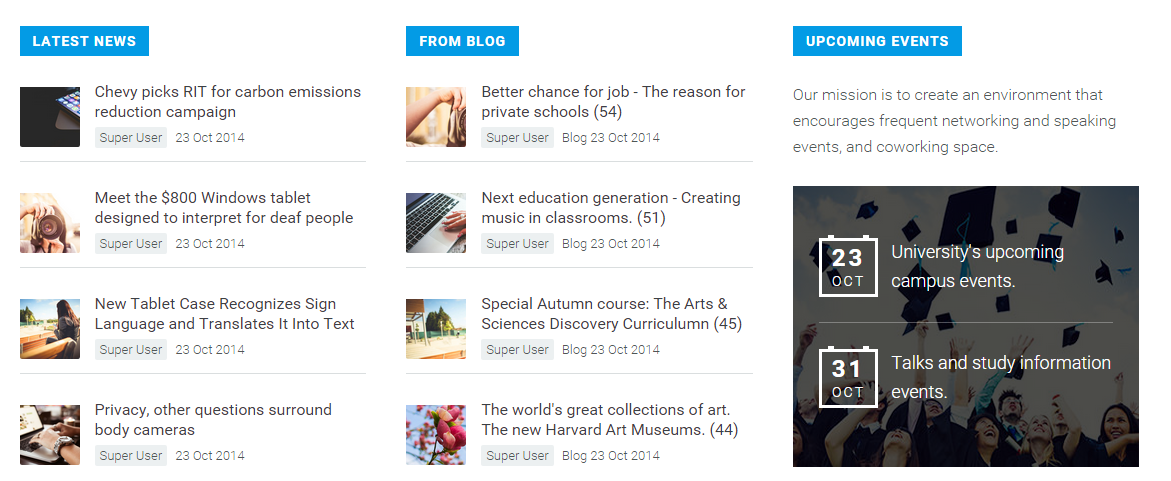Click the 23 Oct calendar date icon
Image resolution: width=1171 pixels, height=481 pixels.
[x=847, y=267]
